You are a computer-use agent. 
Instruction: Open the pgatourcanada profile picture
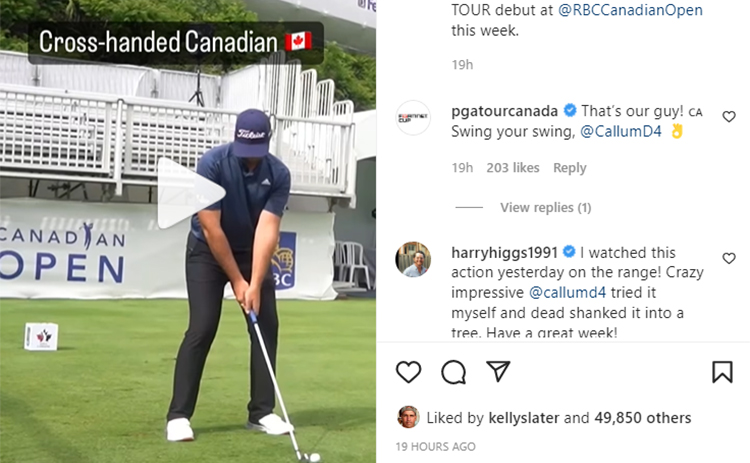click(413, 118)
